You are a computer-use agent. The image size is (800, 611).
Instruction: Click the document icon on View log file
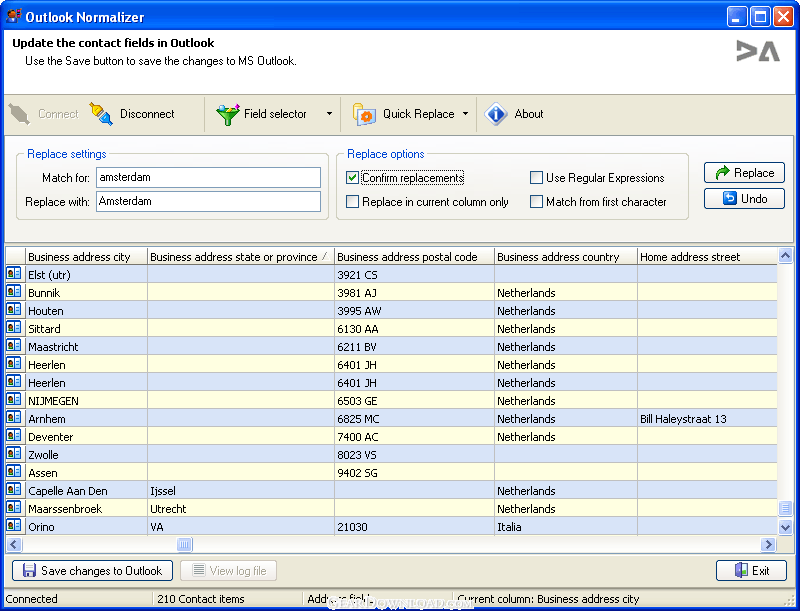pyautogui.click(x=199, y=570)
